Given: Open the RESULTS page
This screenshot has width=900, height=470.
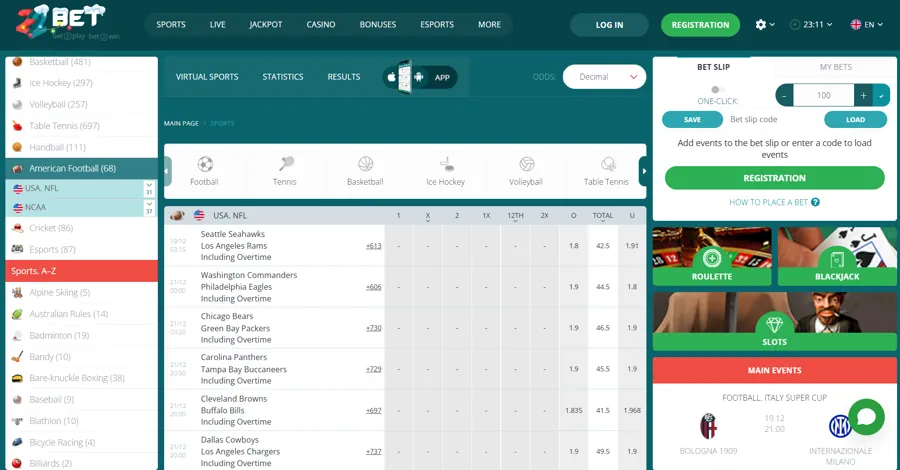Looking at the screenshot, I should click(x=344, y=77).
